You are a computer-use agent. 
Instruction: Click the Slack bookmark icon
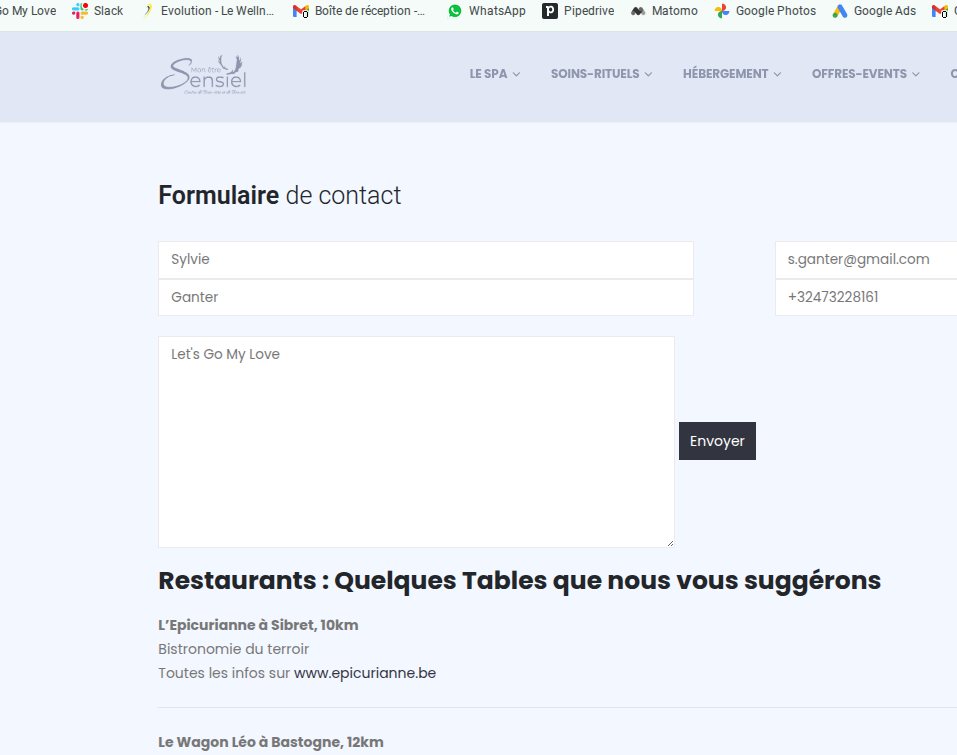click(80, 11)
